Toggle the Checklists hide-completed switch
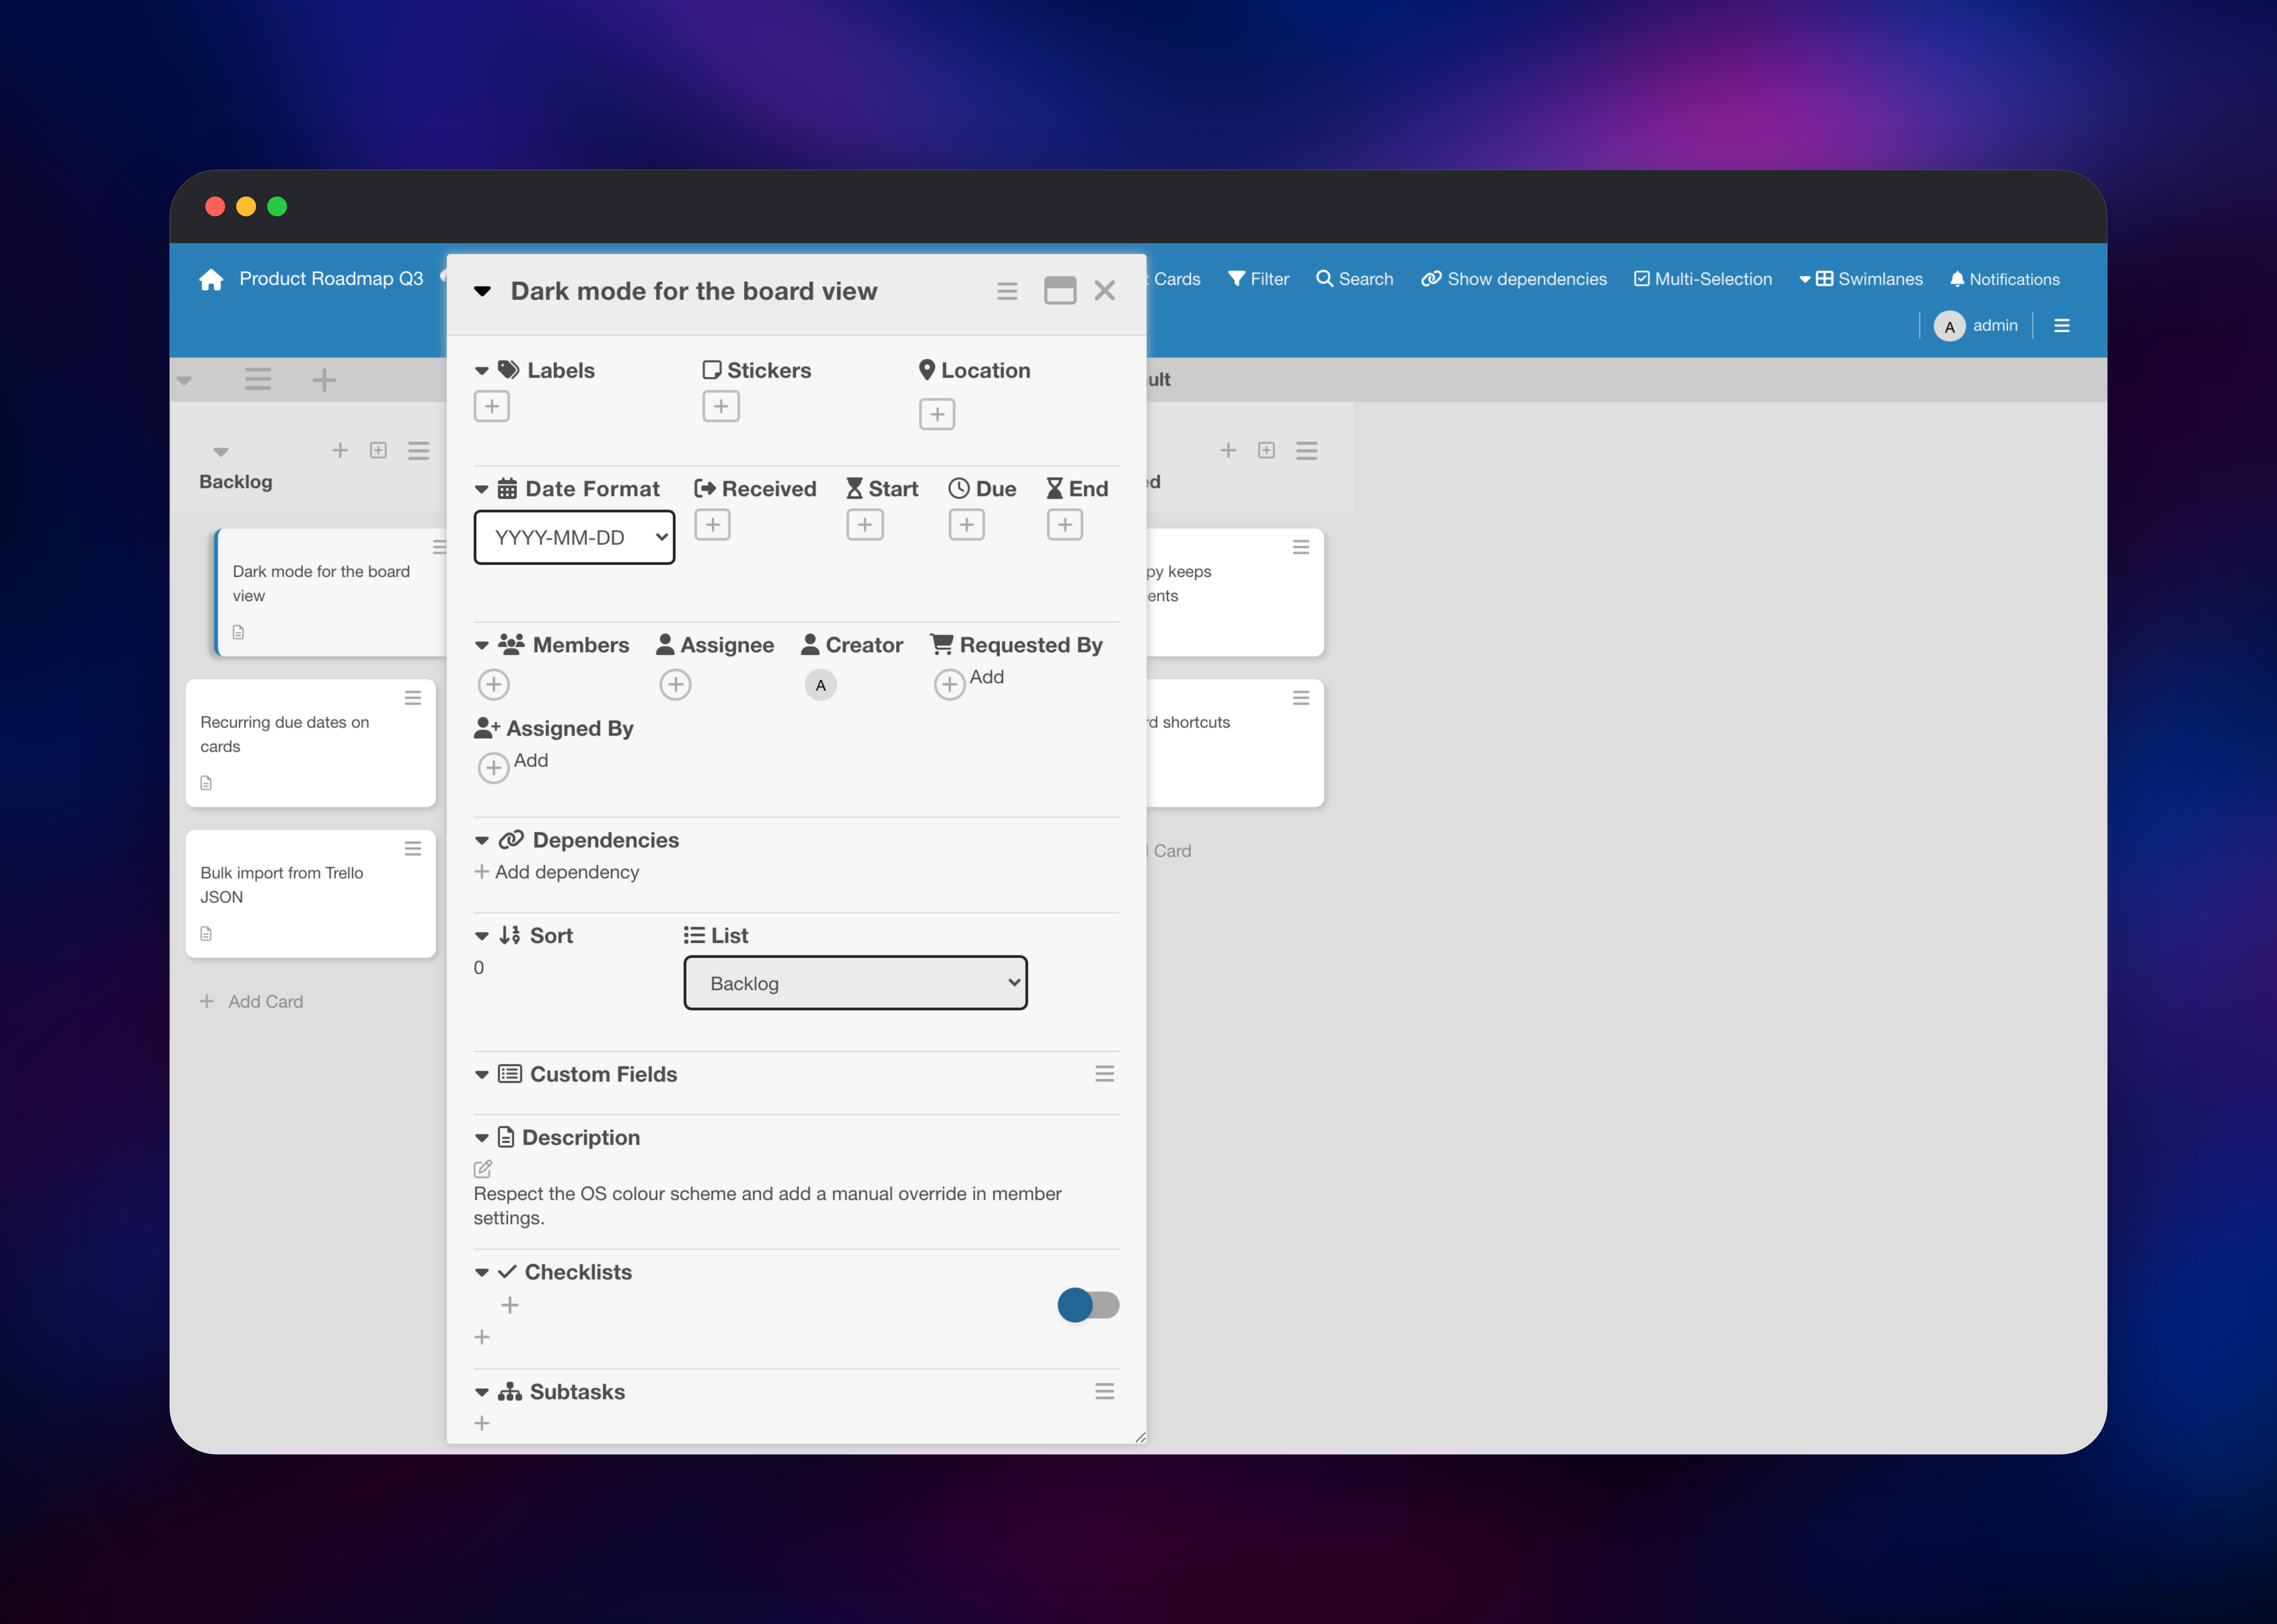 (1089, 1305)
